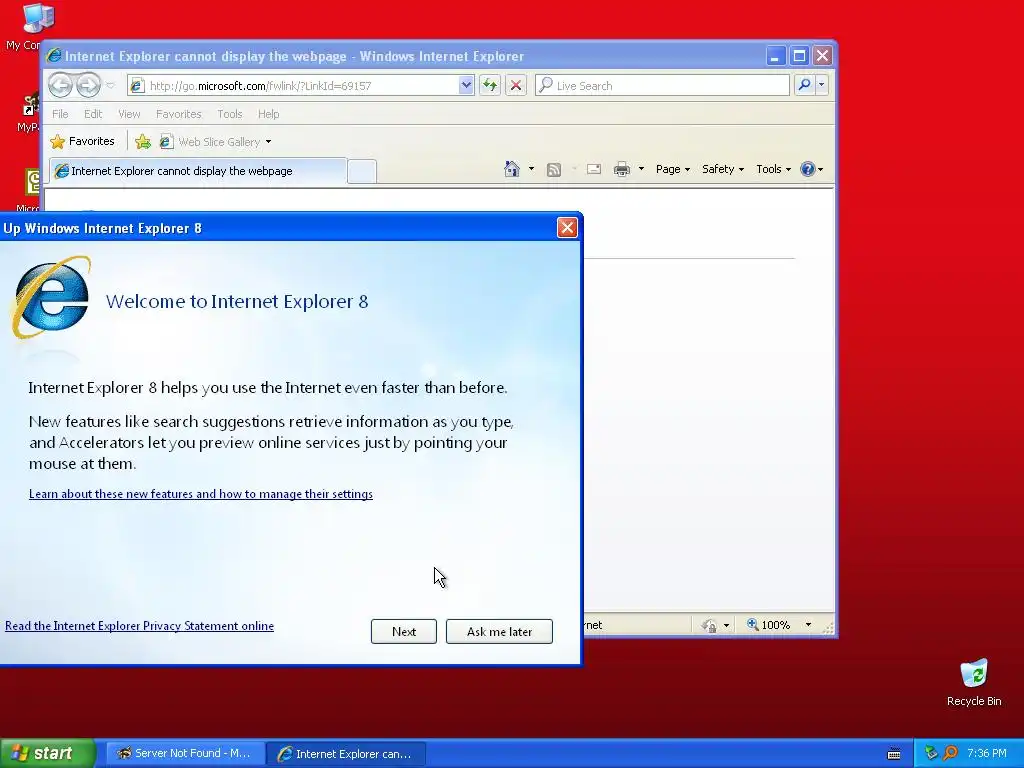Click Internet Explorer taskbar button
The height and width of the screenshot is (768, 1024).
346,754
